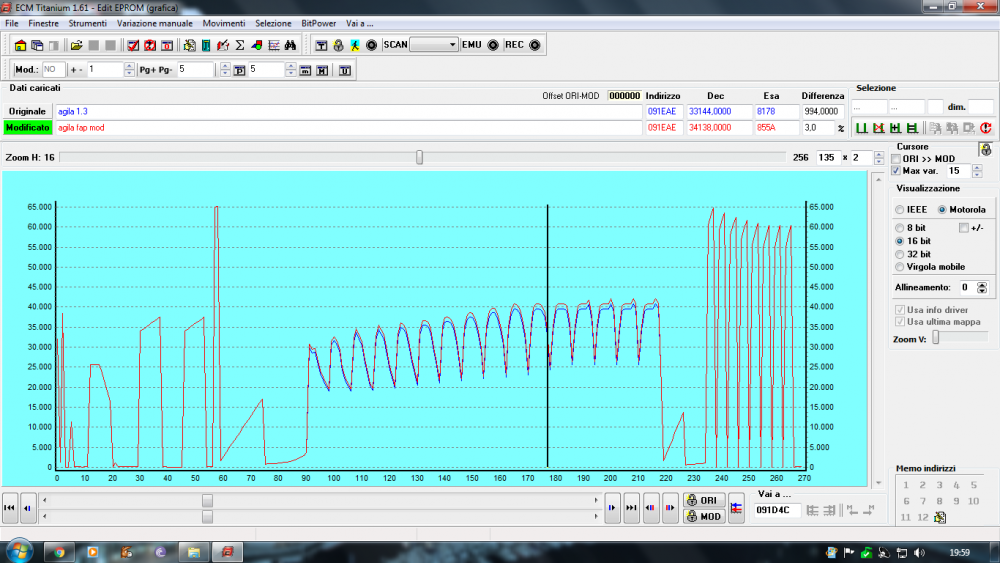Enable the ORI >> MOD checkbox

(896, 159)
